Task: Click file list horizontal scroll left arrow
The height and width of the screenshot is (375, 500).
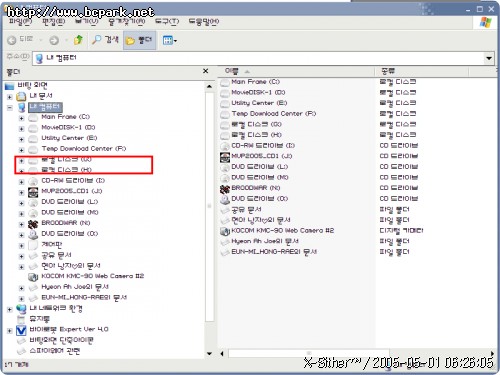Action: click(x=222, y=354)
